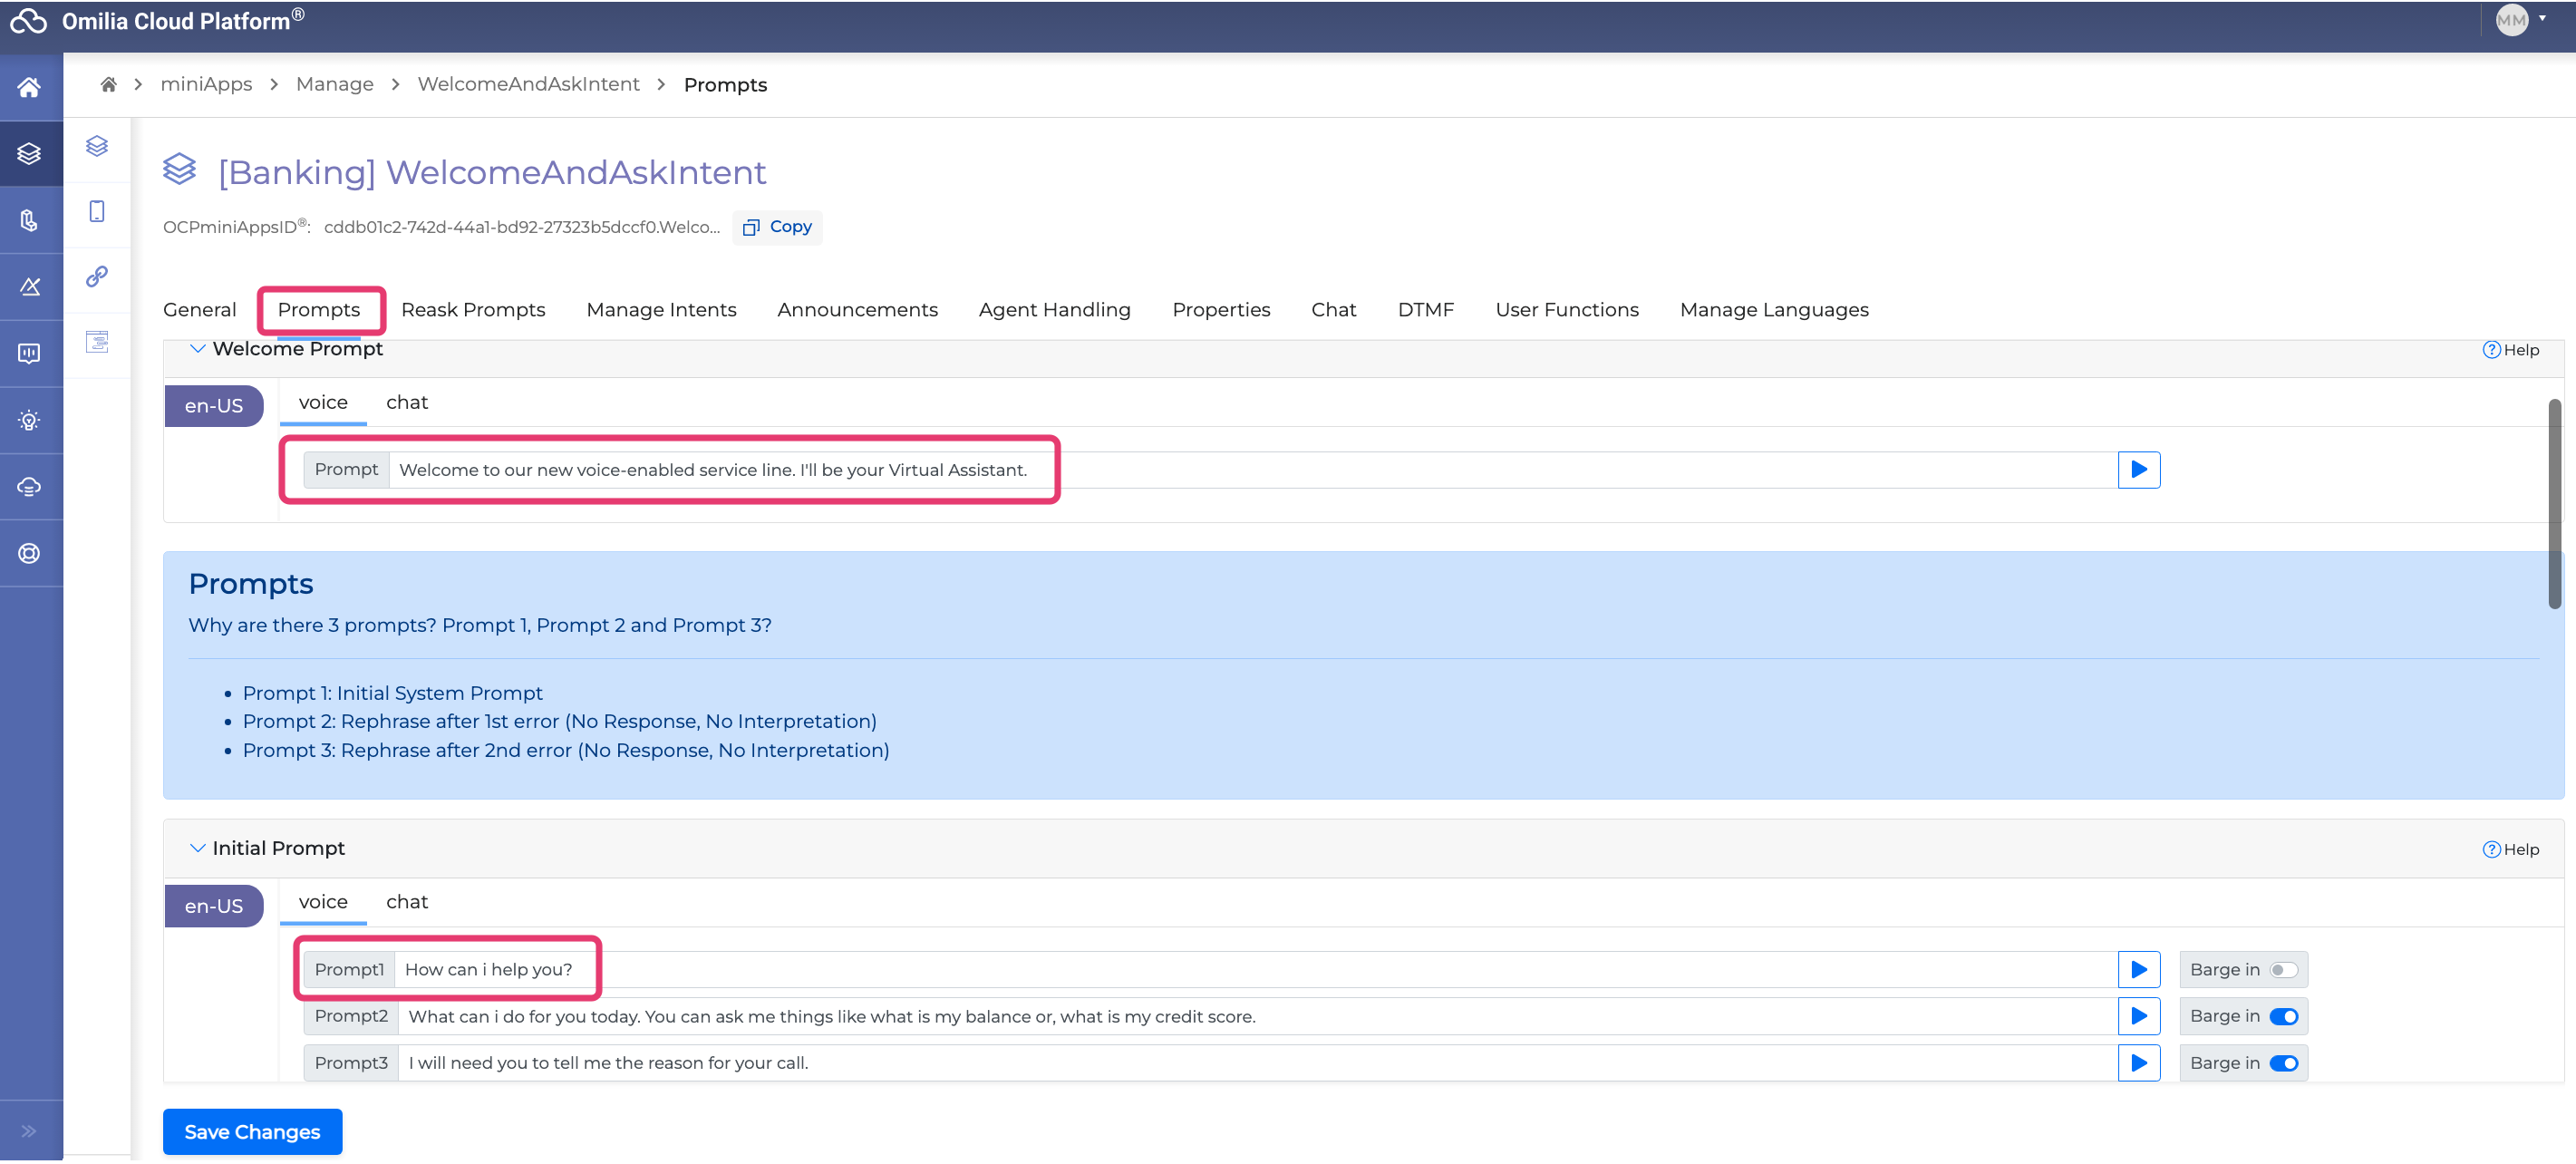The width and height of the screenshot is (2576, 1164).
Task: Select chat tab under Welcome Prompt
Action: 406,402
